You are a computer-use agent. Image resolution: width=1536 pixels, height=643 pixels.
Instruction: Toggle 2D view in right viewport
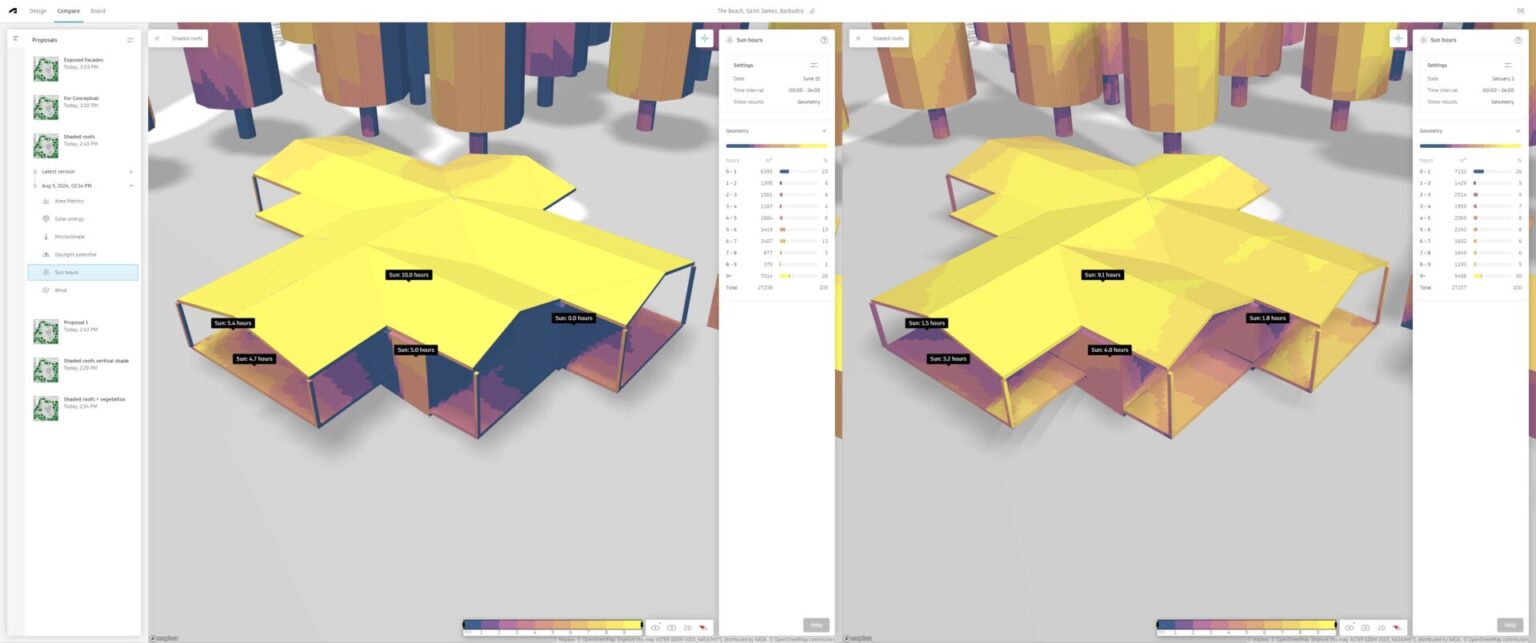click(x=1381, y=627)
